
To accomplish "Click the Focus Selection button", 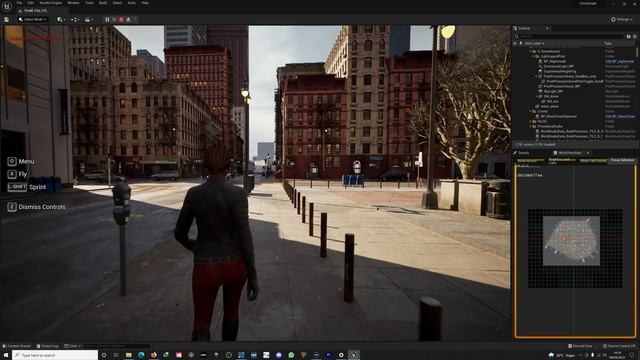I will pyautogui.click(x=622, y=160).
